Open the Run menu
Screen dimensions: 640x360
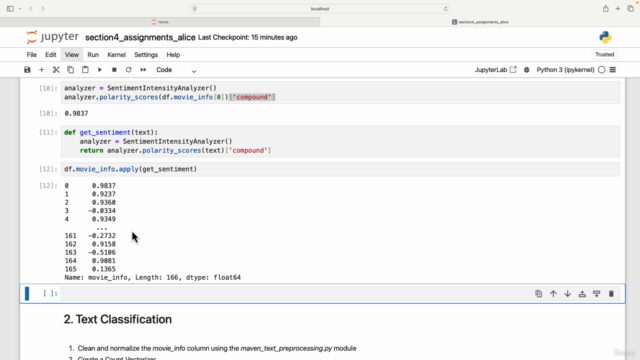point(93,55)
